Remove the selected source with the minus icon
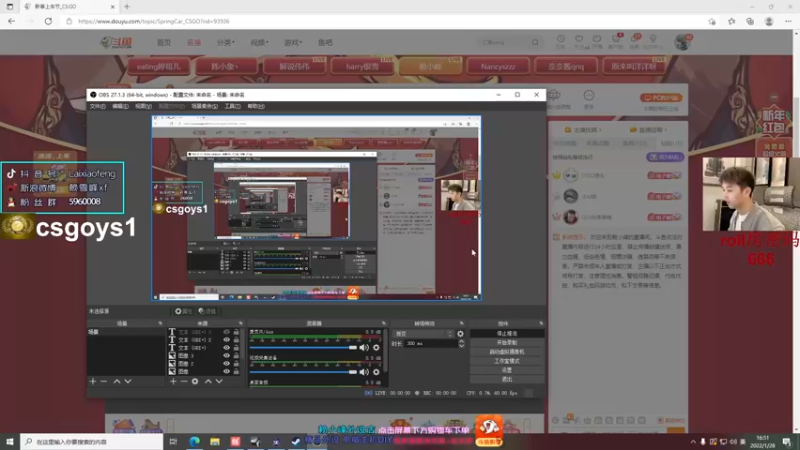800x450 pixels. click(x=184, y=381)
